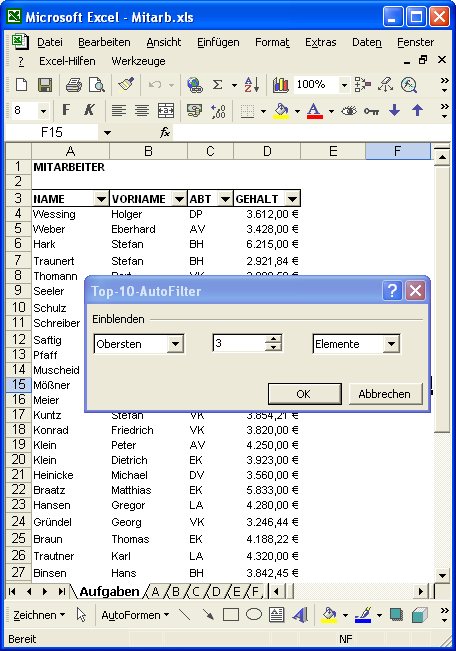
Task: Click the AutoSum sigma icon
Action: [217, 85]
